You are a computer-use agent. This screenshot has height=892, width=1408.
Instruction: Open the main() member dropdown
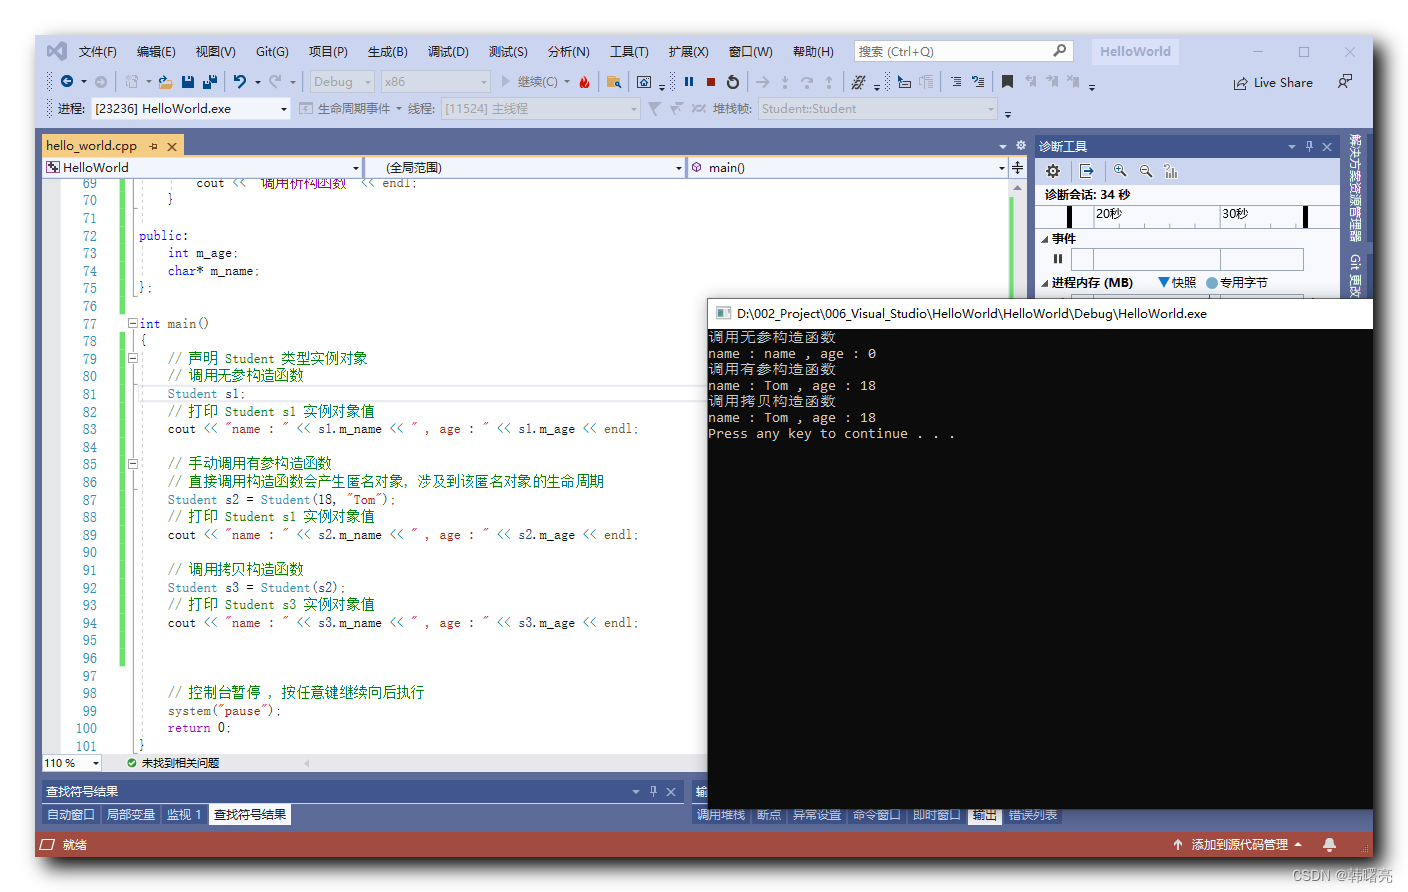click(848, 167)
